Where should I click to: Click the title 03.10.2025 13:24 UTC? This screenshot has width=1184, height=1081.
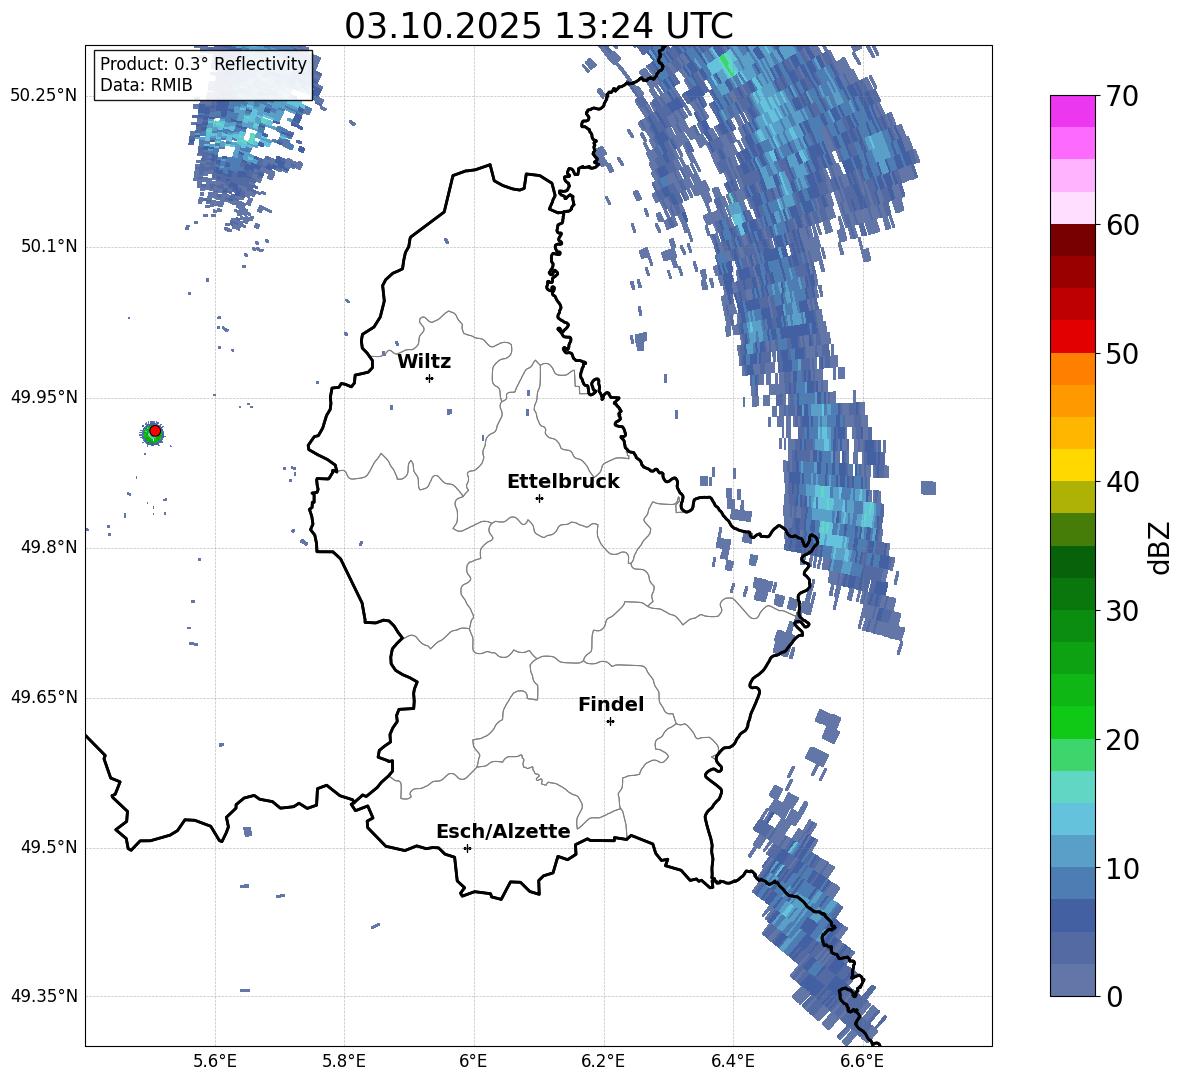tap(538, 26)
